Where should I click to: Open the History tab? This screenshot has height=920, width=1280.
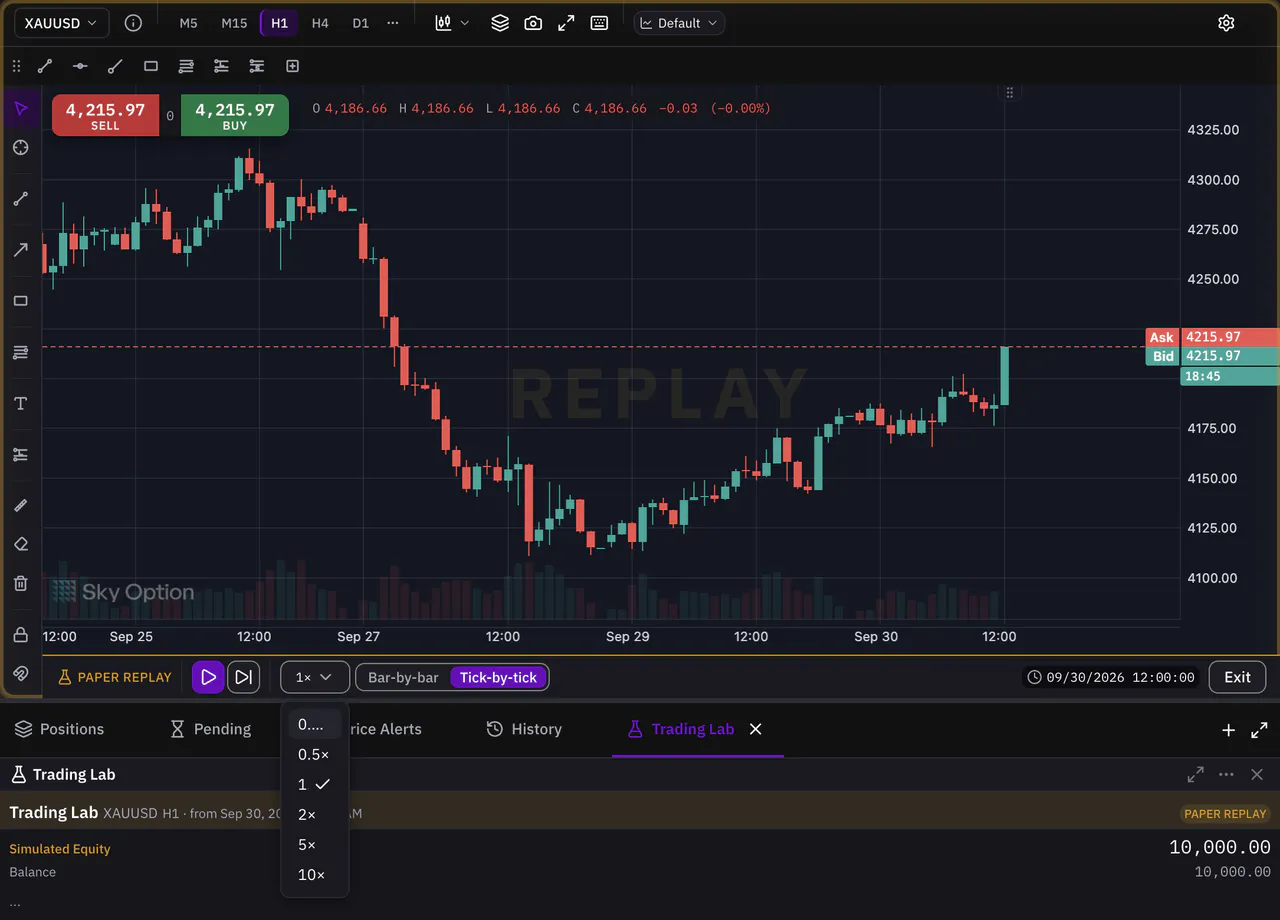tap(524, 729)
